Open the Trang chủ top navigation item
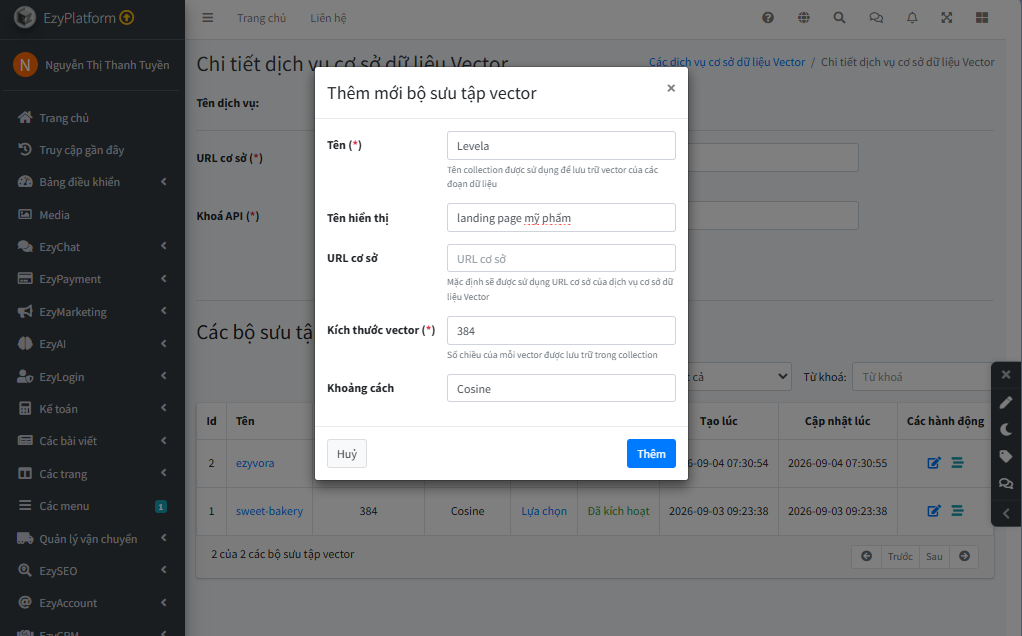Viewport: 1022px width, 636px height. 261,18
